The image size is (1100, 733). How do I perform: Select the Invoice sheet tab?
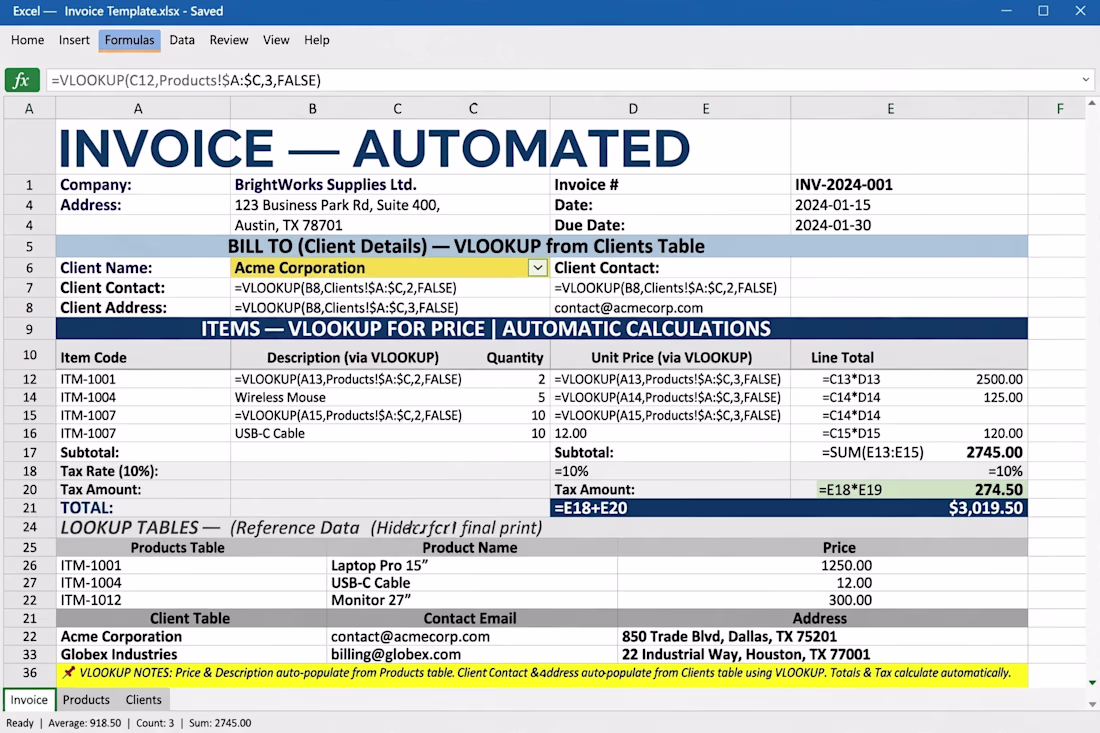[x=29, y=699]
